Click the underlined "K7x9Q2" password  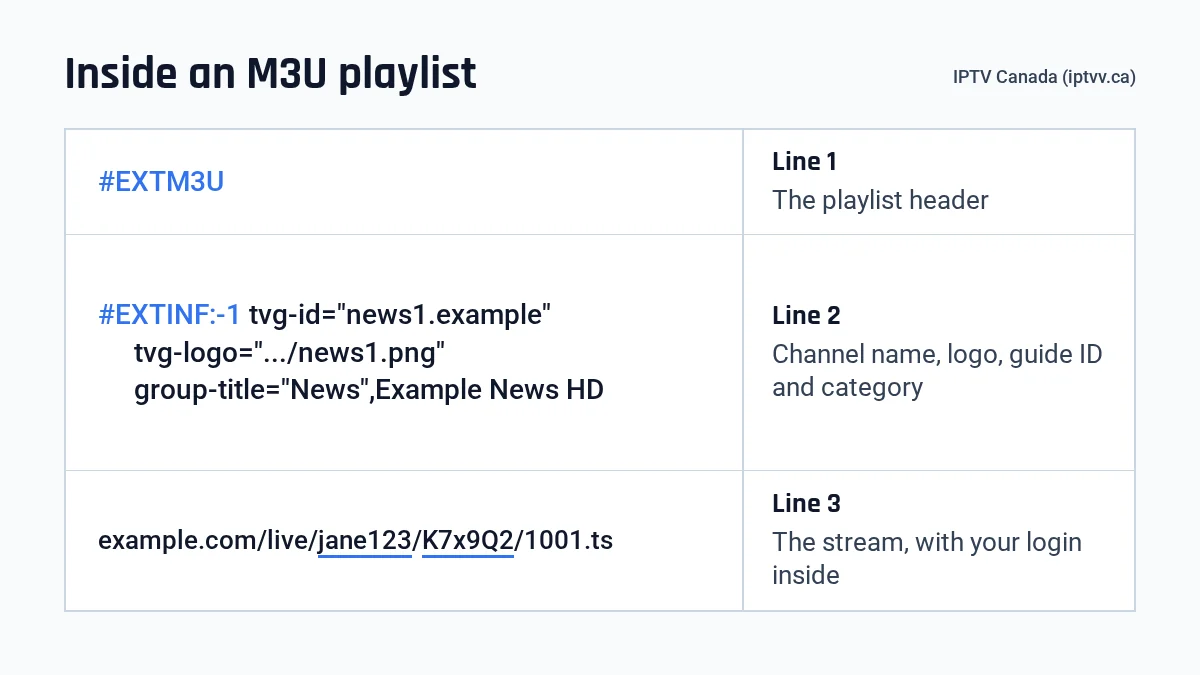(x=468, y=541)
